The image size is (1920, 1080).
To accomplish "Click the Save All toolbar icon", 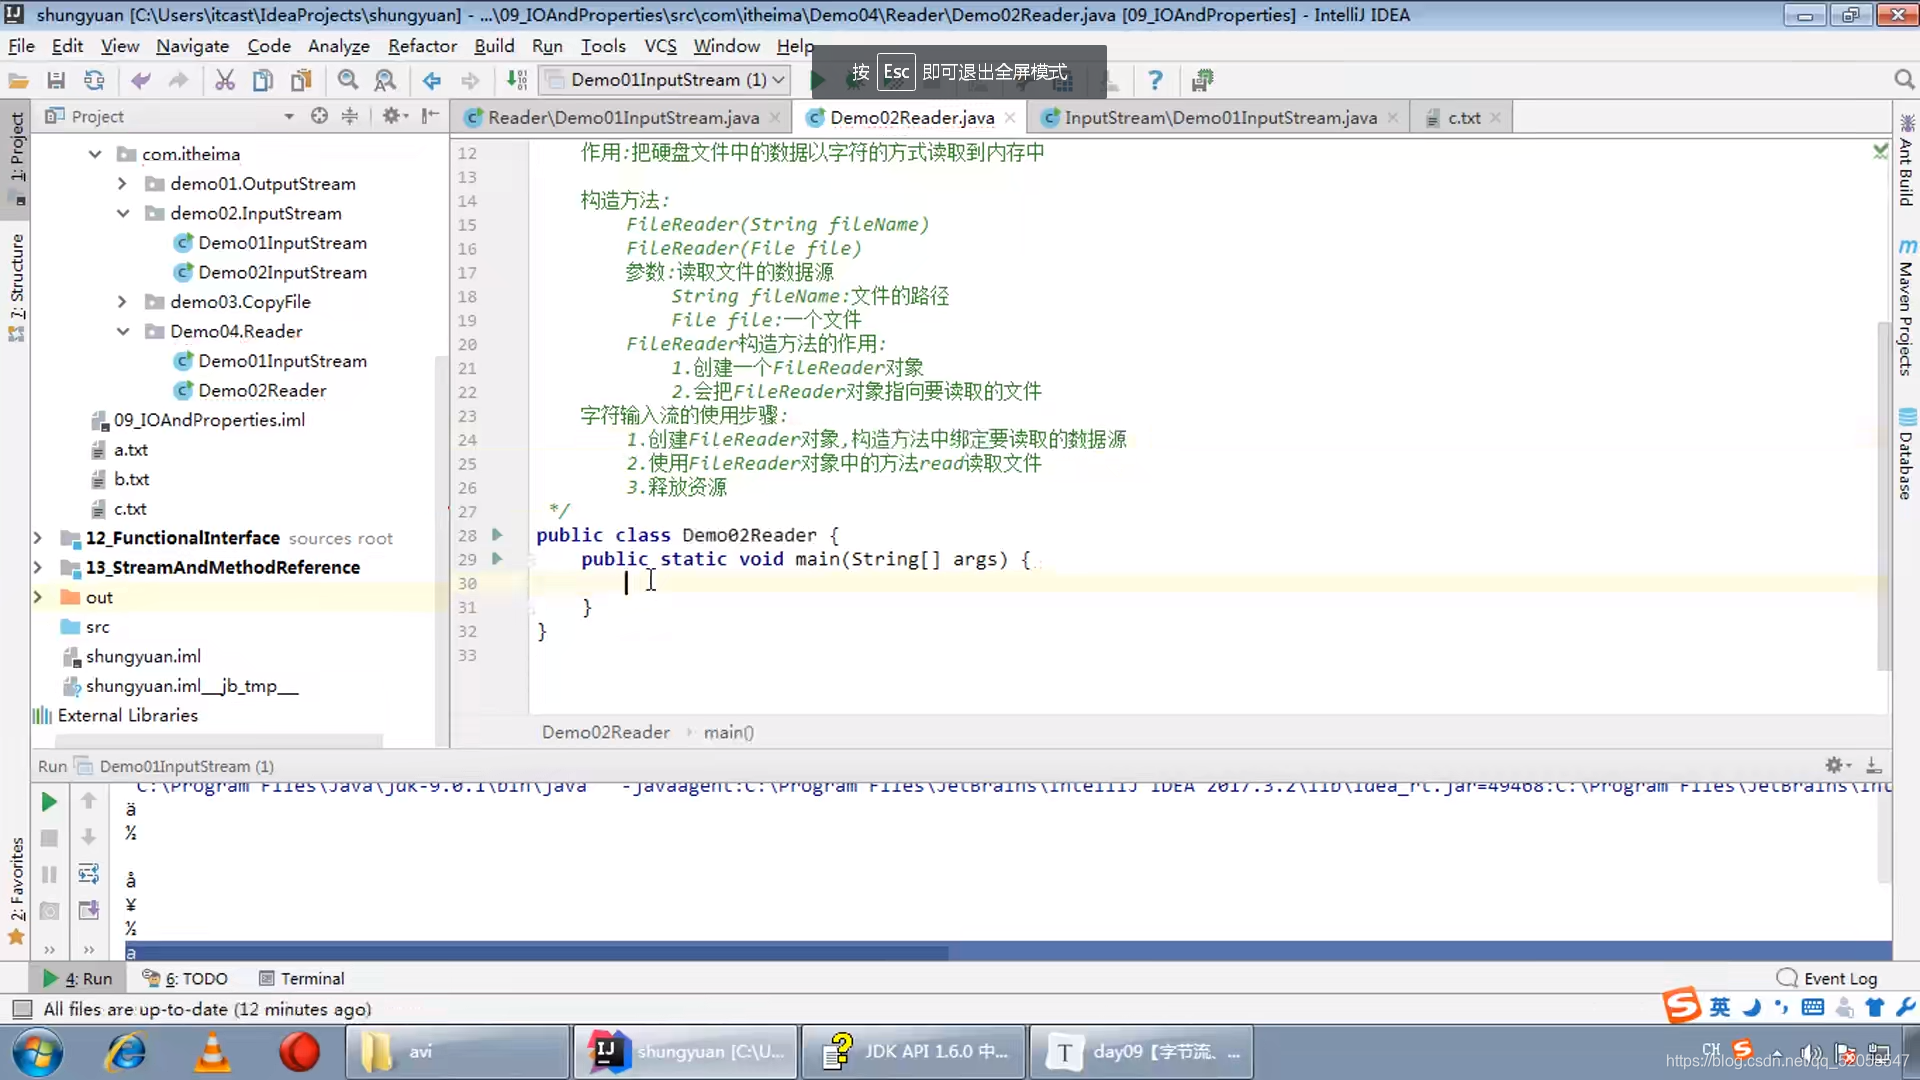I will coord(56,80).
